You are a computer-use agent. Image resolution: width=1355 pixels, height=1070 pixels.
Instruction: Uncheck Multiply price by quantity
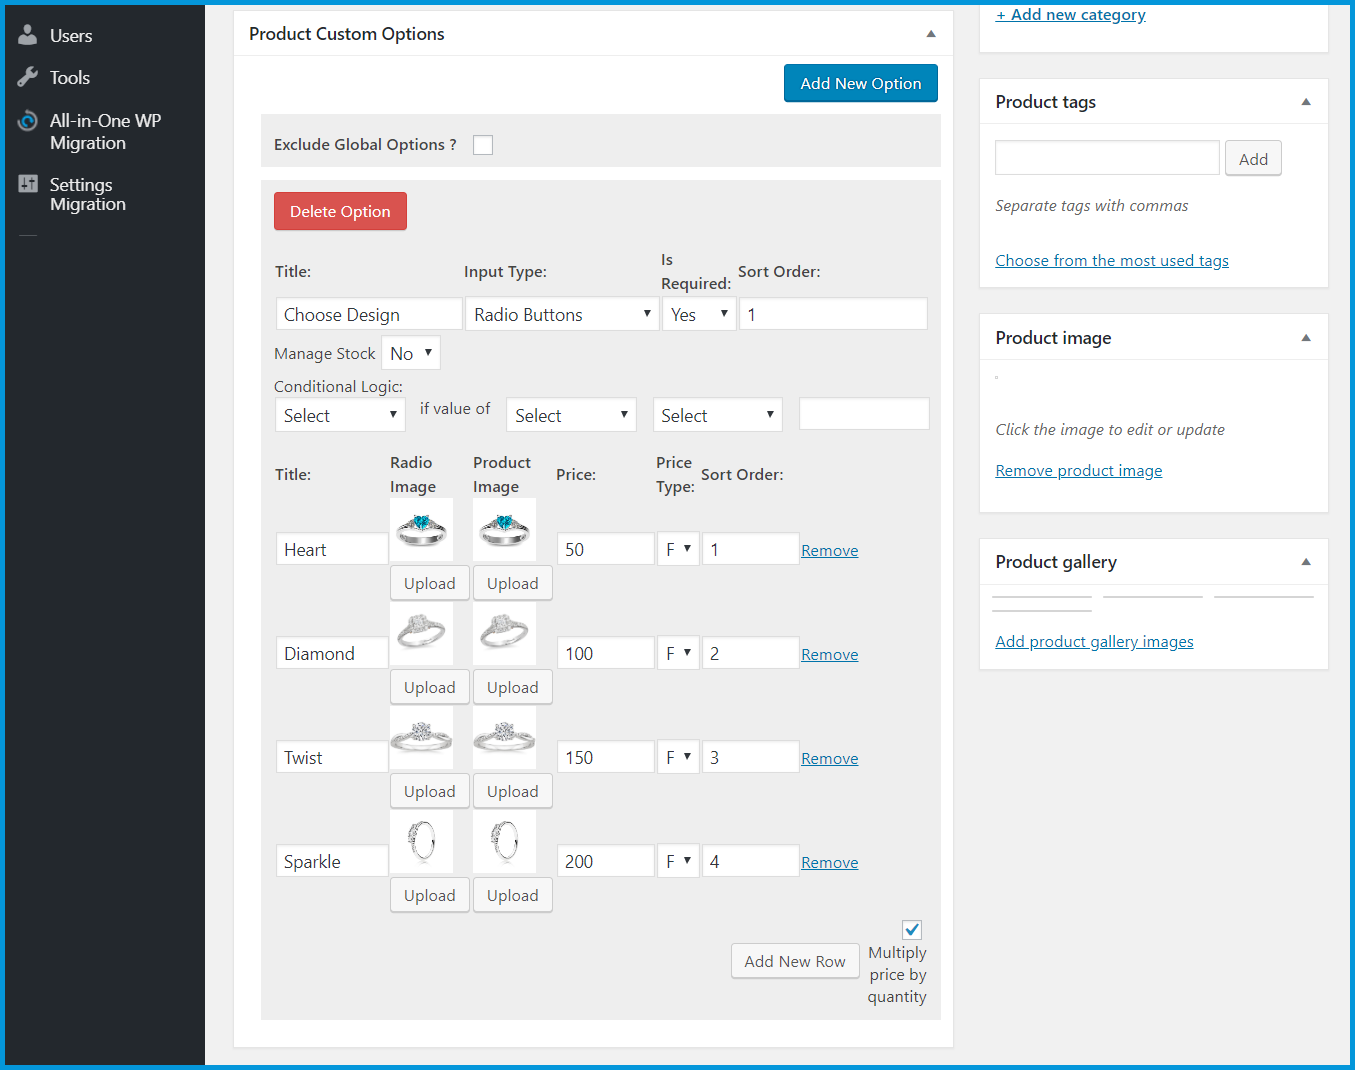[x=912, y=930]
